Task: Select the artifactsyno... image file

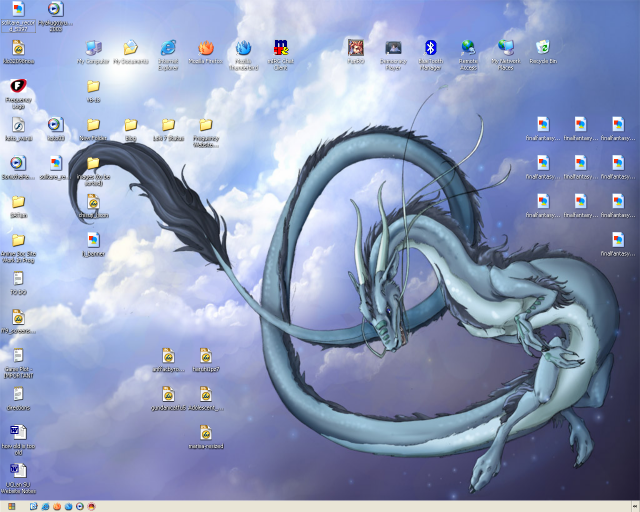Action: [168, 360]
